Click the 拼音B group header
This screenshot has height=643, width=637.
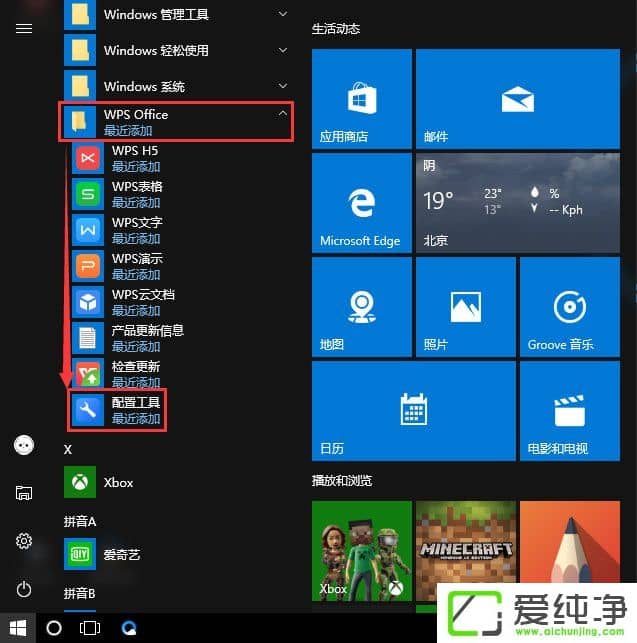[80, 593]
